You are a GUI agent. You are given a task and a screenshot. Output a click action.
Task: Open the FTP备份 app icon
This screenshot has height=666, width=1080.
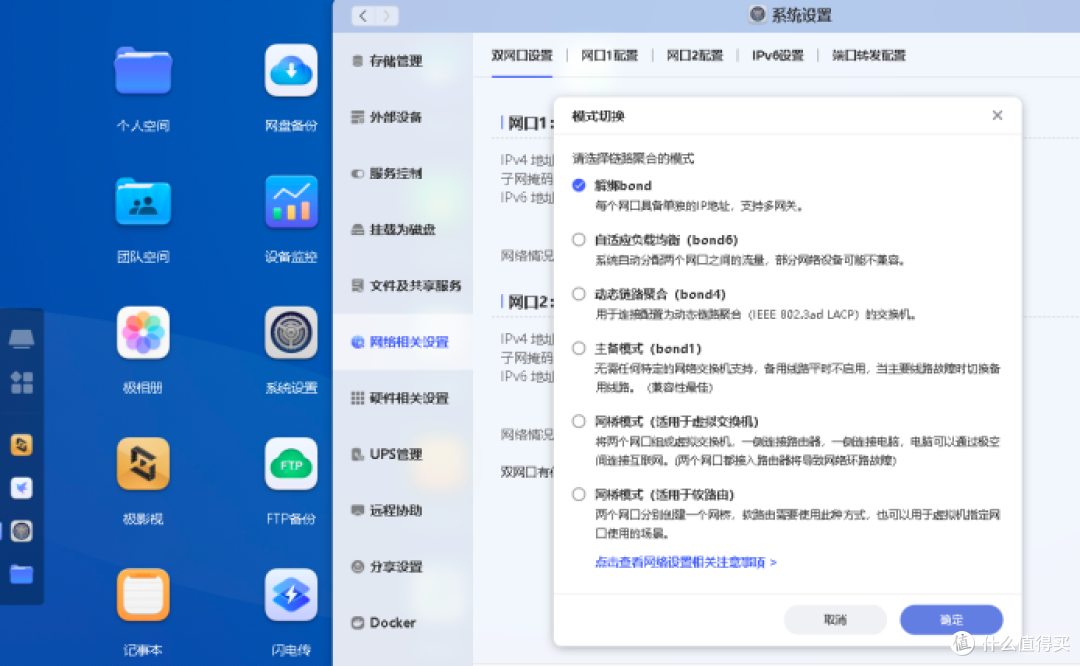tap(291, 464)
